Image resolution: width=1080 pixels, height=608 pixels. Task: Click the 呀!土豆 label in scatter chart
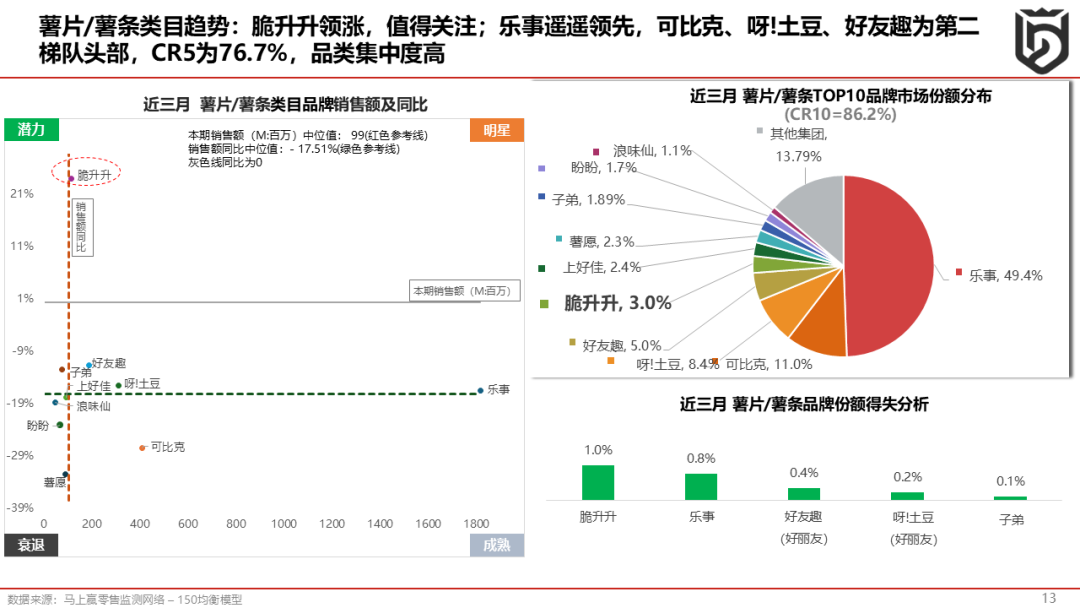coord(142,384)
